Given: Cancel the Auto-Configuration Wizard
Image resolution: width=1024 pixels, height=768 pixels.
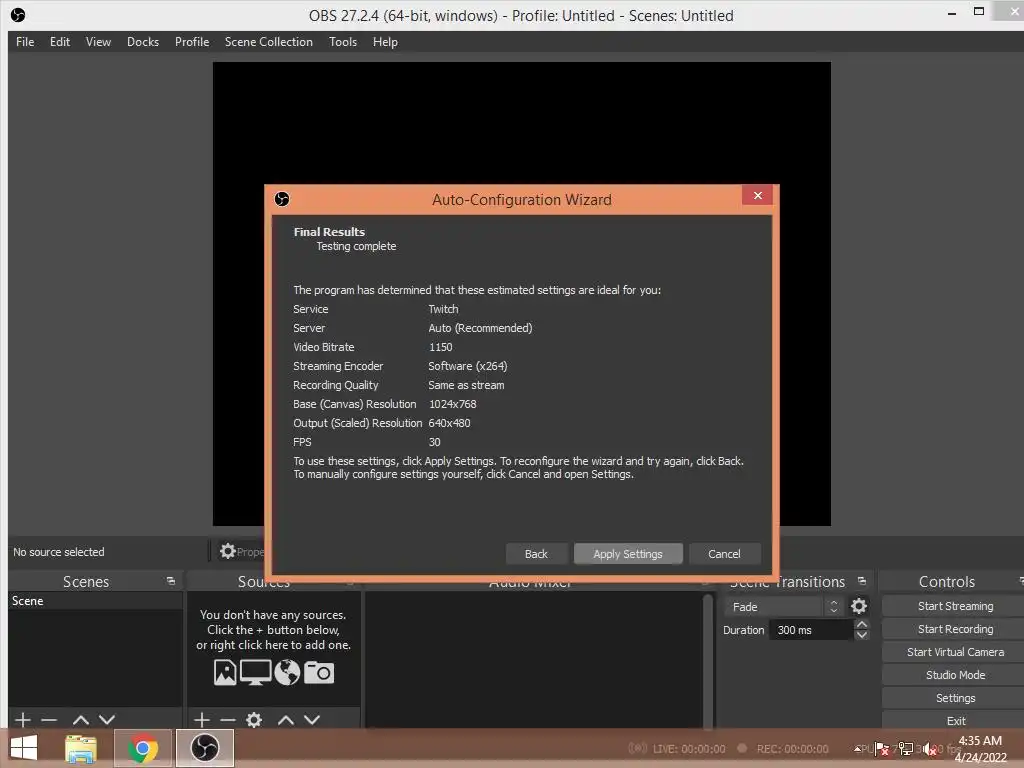Looking at the screenshot, I should 724,554.
